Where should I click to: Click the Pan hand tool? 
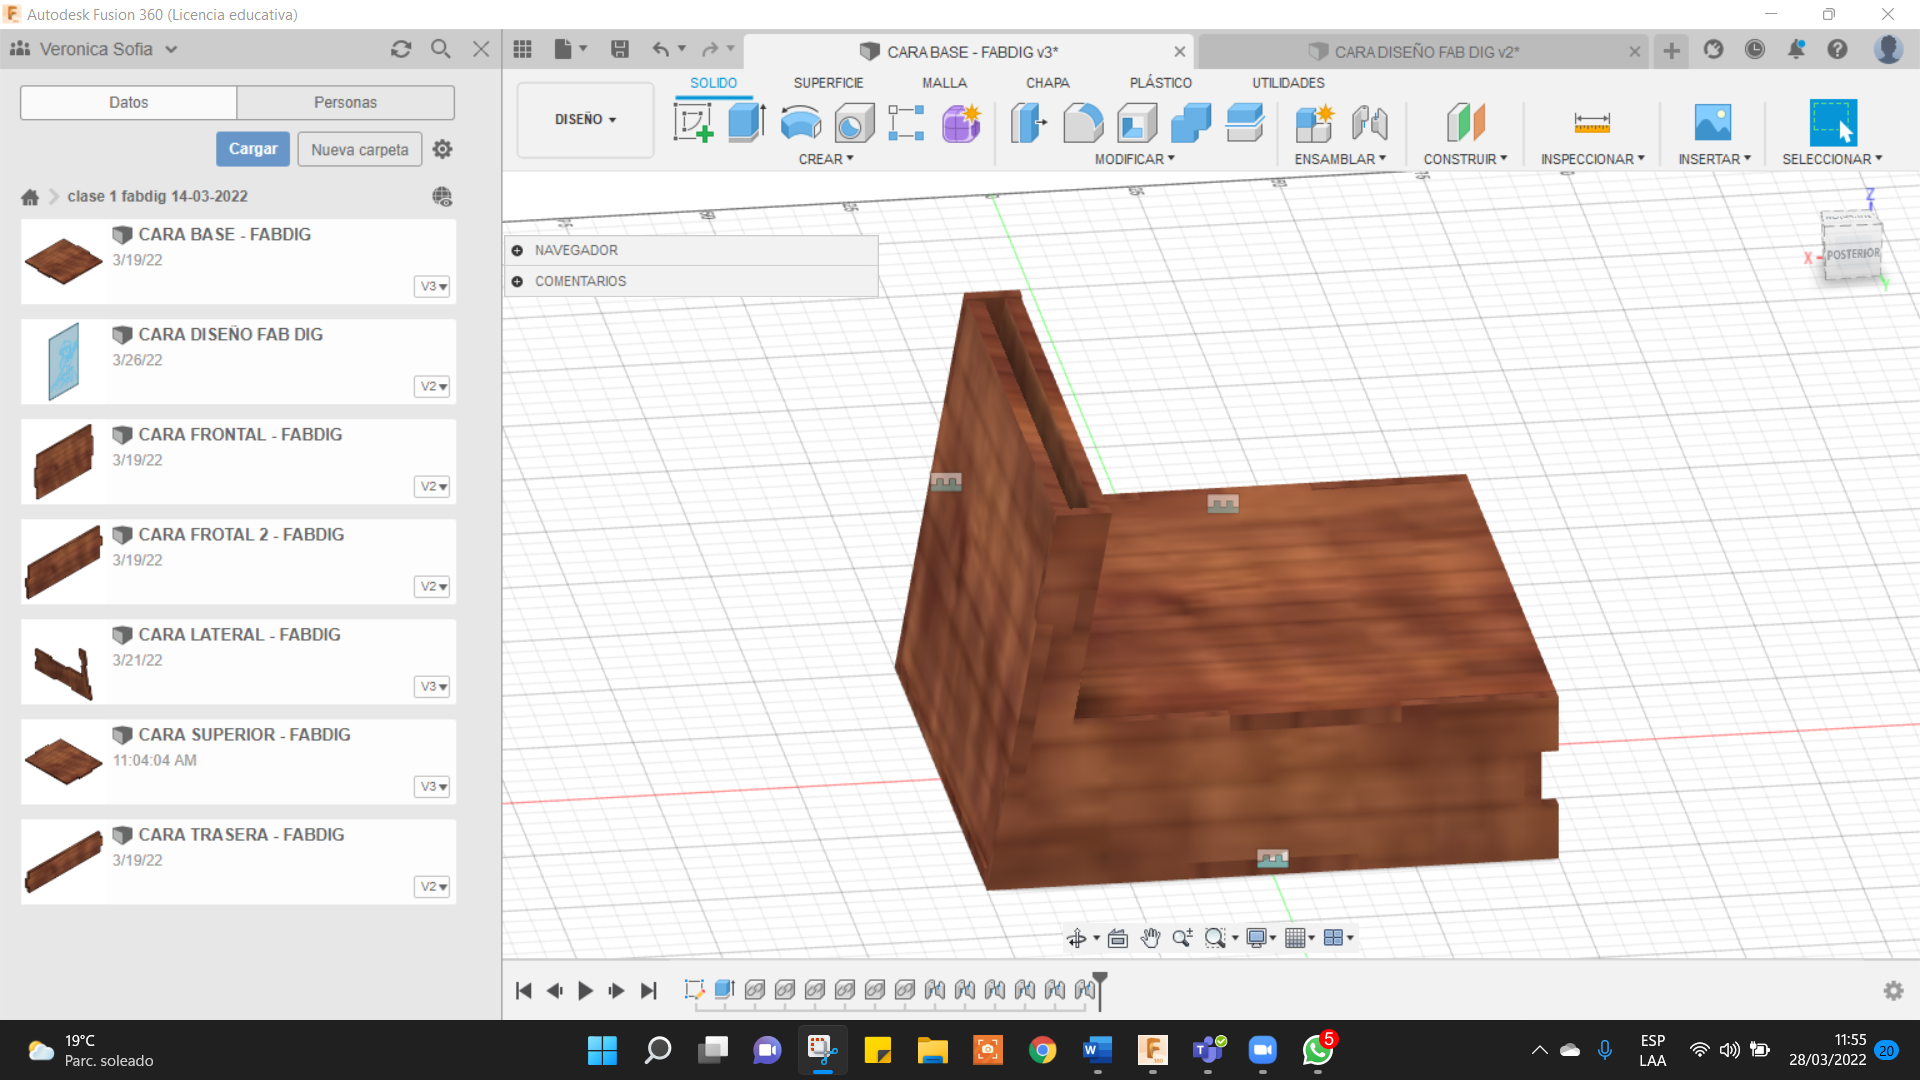(x=1150, y=938)
